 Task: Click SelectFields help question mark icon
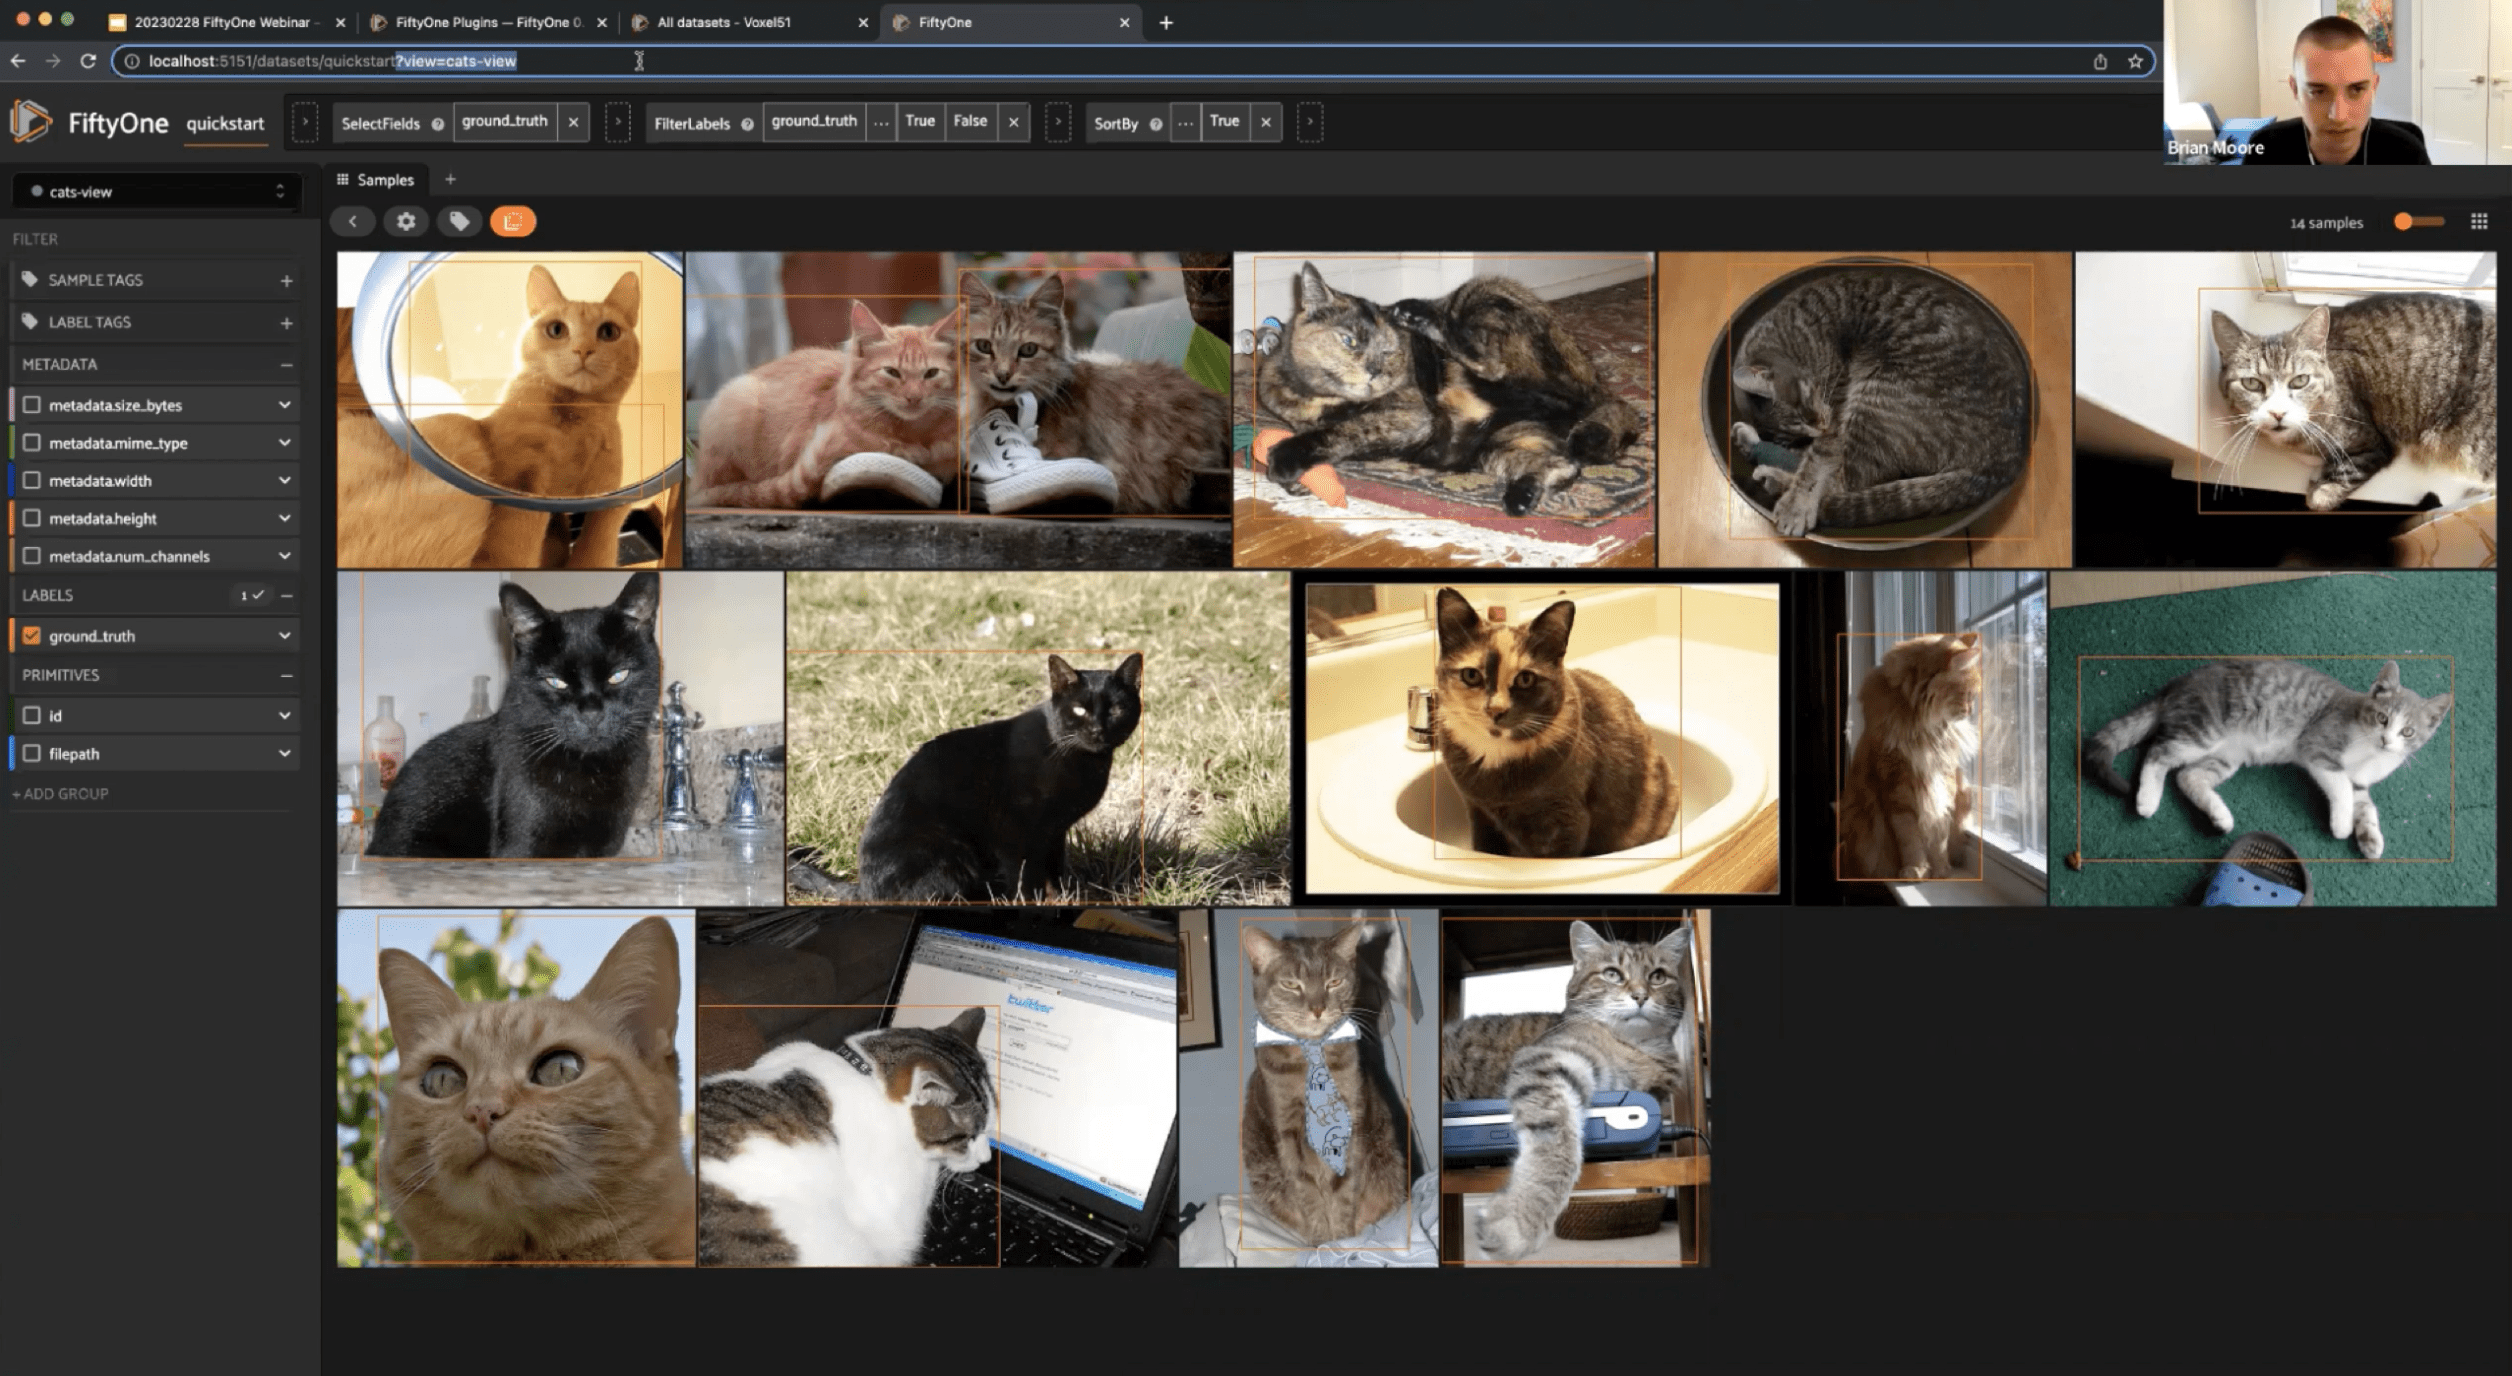point(437,124)
